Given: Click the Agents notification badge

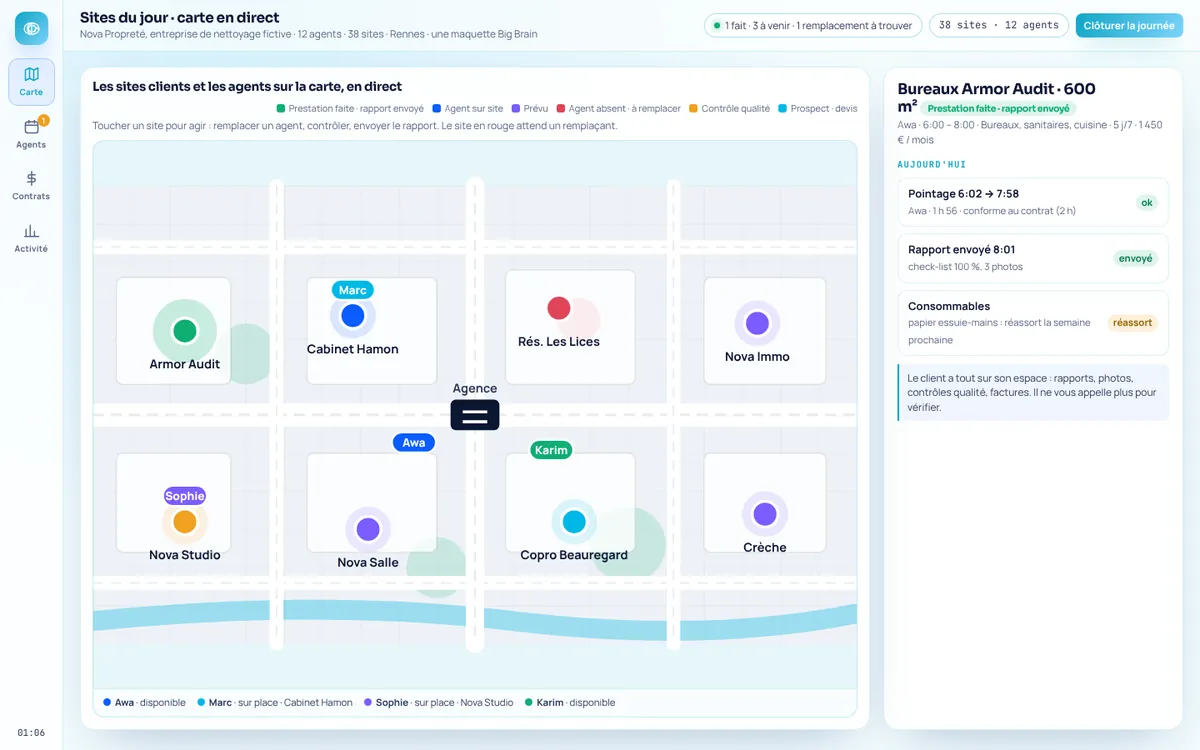Looking at the screenshot, I should tap(44, 120).
